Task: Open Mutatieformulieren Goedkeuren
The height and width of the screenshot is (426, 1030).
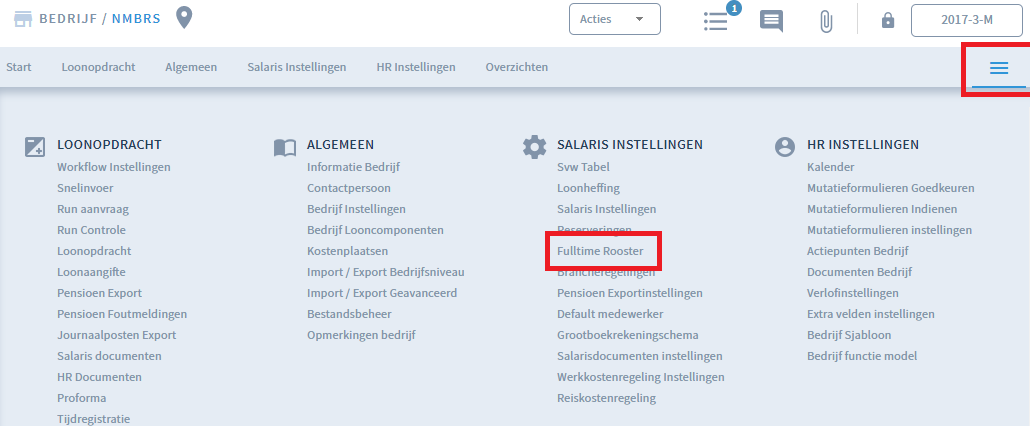Action: [891, 188]
